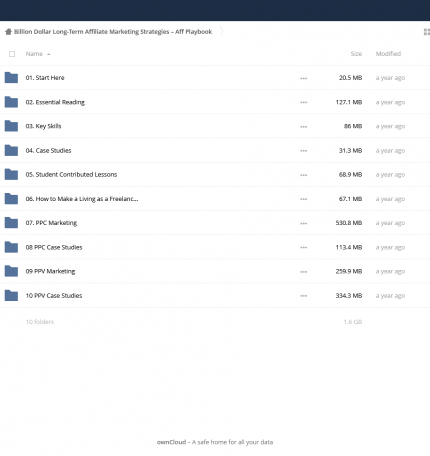Switch to grid view icon
The image size is (430, 456).
tap(427, 32)
